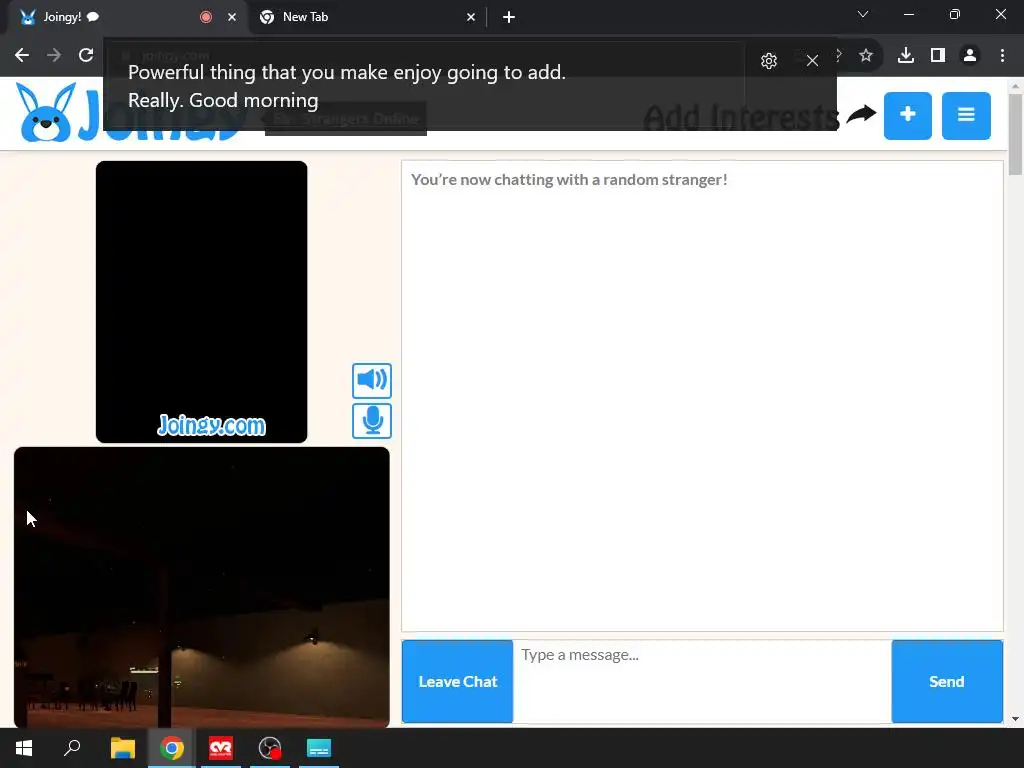1024x768 pixels.
Task: Click Chrome icon in taskbar
Action: [172, 748]
